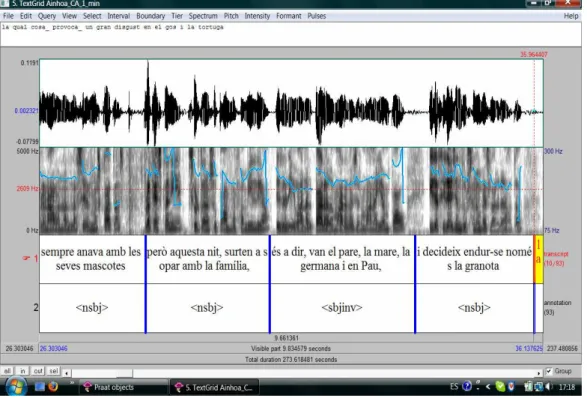Click the blue help tray icon

[x=467, y=386]
